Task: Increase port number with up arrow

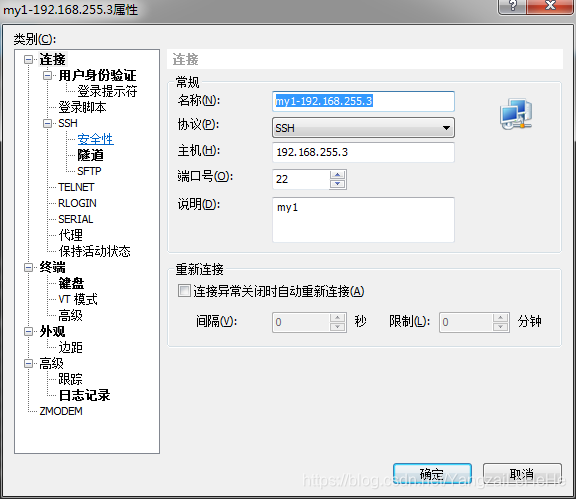Action: (x=338, y=175)
